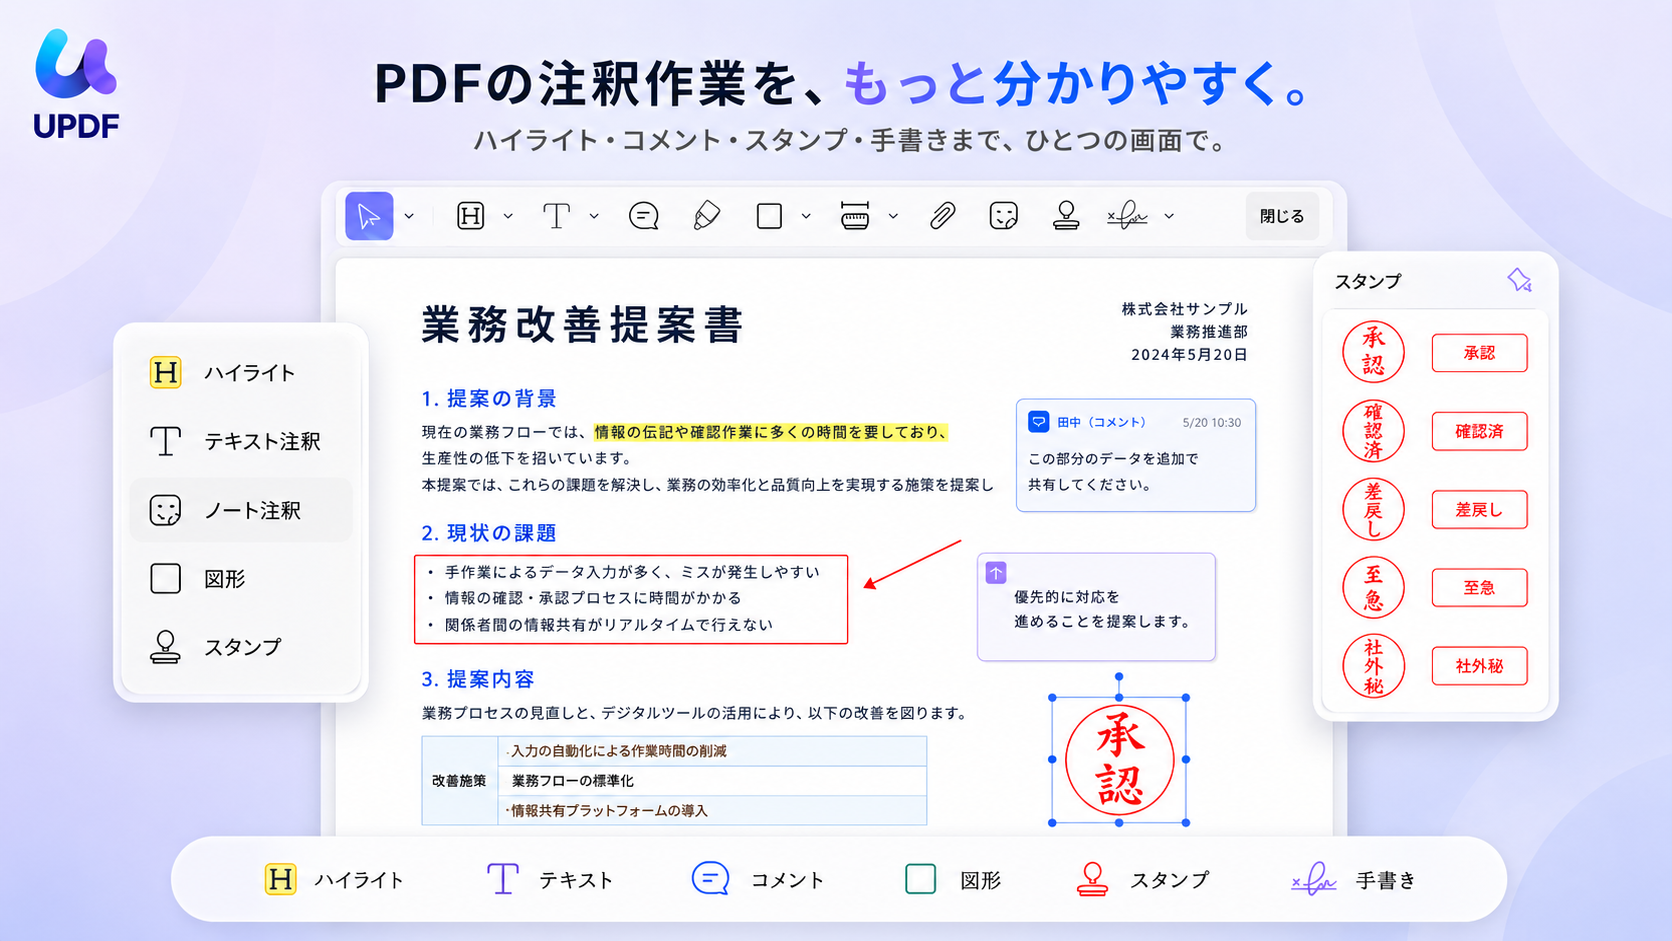Click the favorite star icon in stamp panel

(x=1519, y=281)
